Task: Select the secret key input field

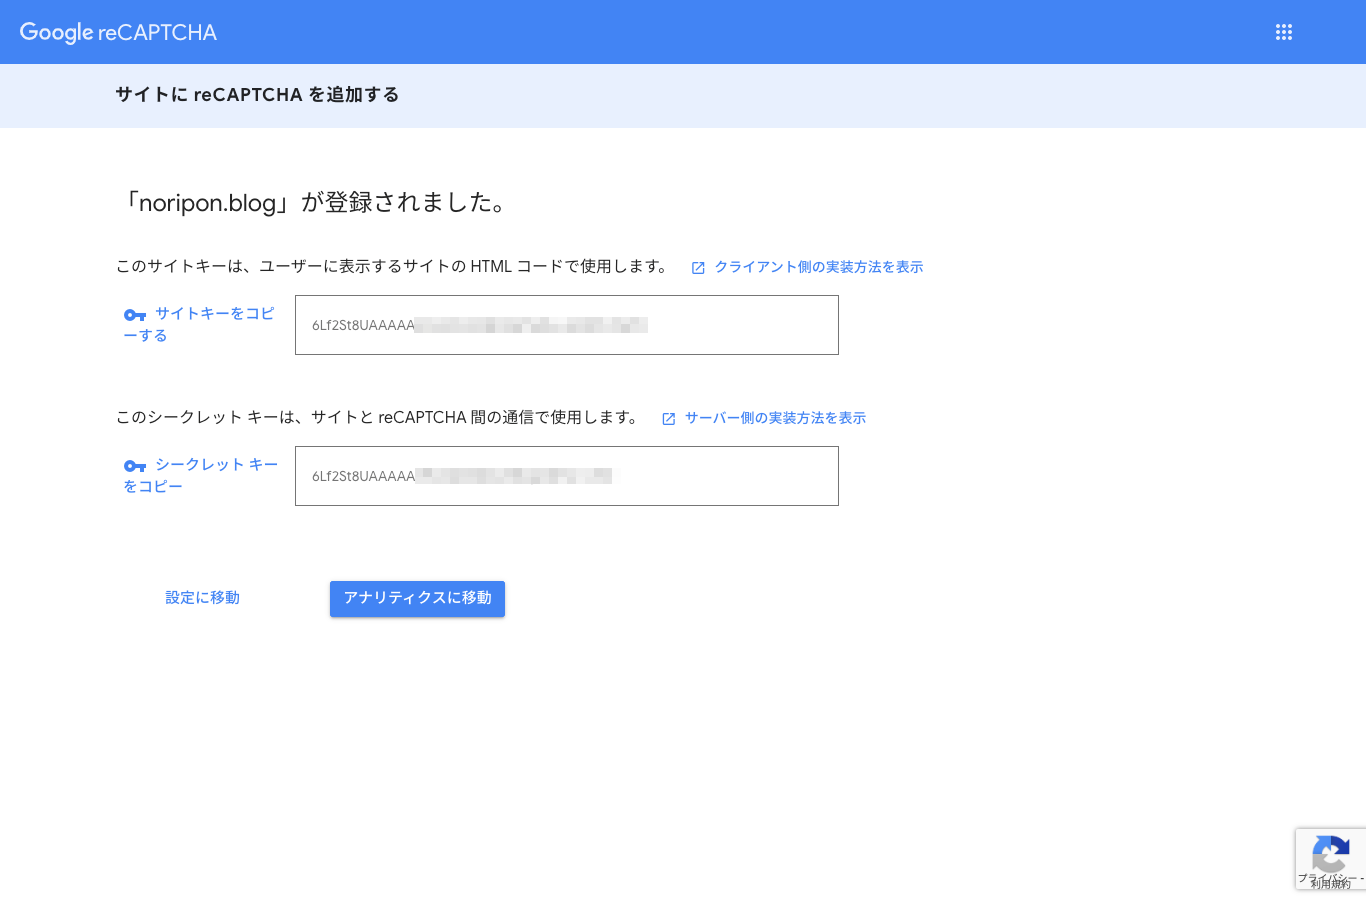Action: point(566,476)
